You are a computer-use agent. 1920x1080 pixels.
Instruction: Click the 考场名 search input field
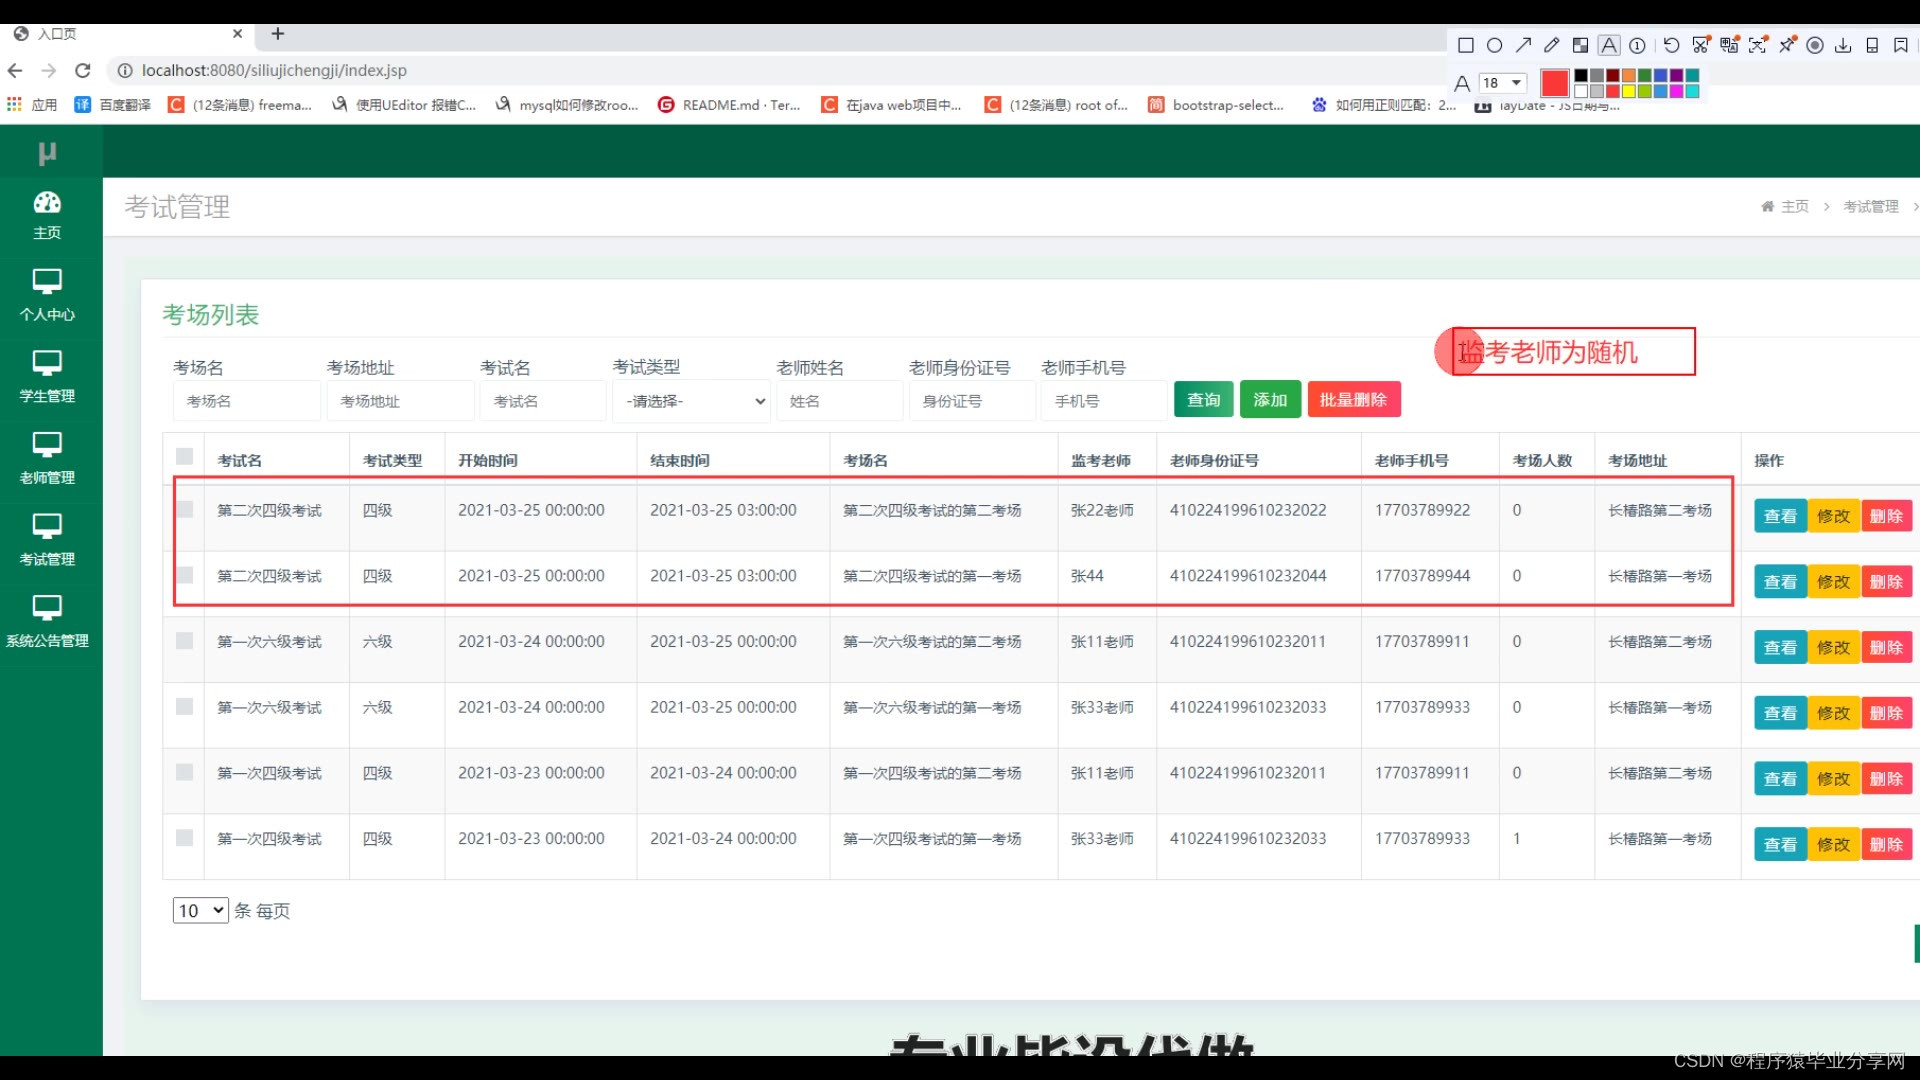coord(246,401)
